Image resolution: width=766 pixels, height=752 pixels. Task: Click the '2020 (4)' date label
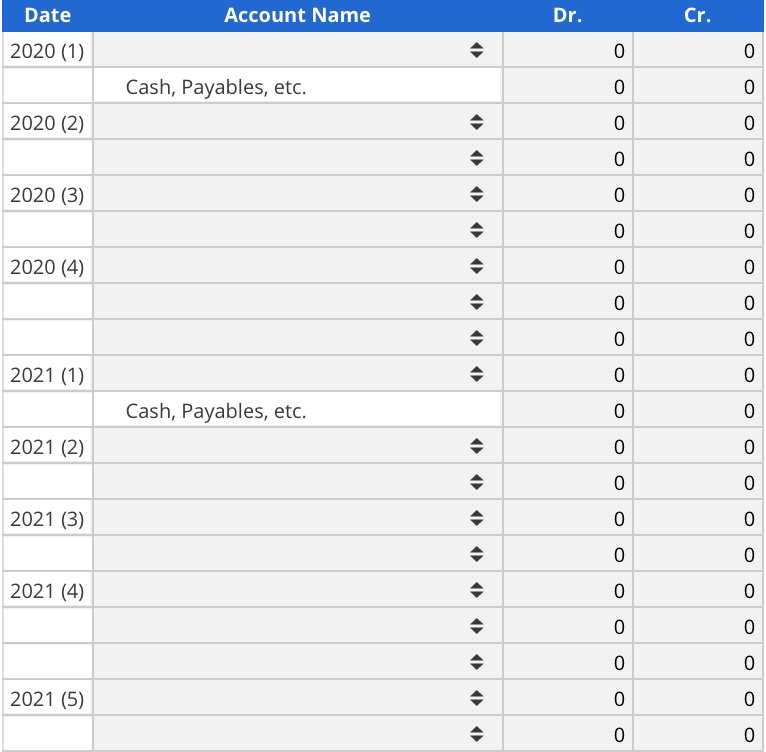click(47, 267)
